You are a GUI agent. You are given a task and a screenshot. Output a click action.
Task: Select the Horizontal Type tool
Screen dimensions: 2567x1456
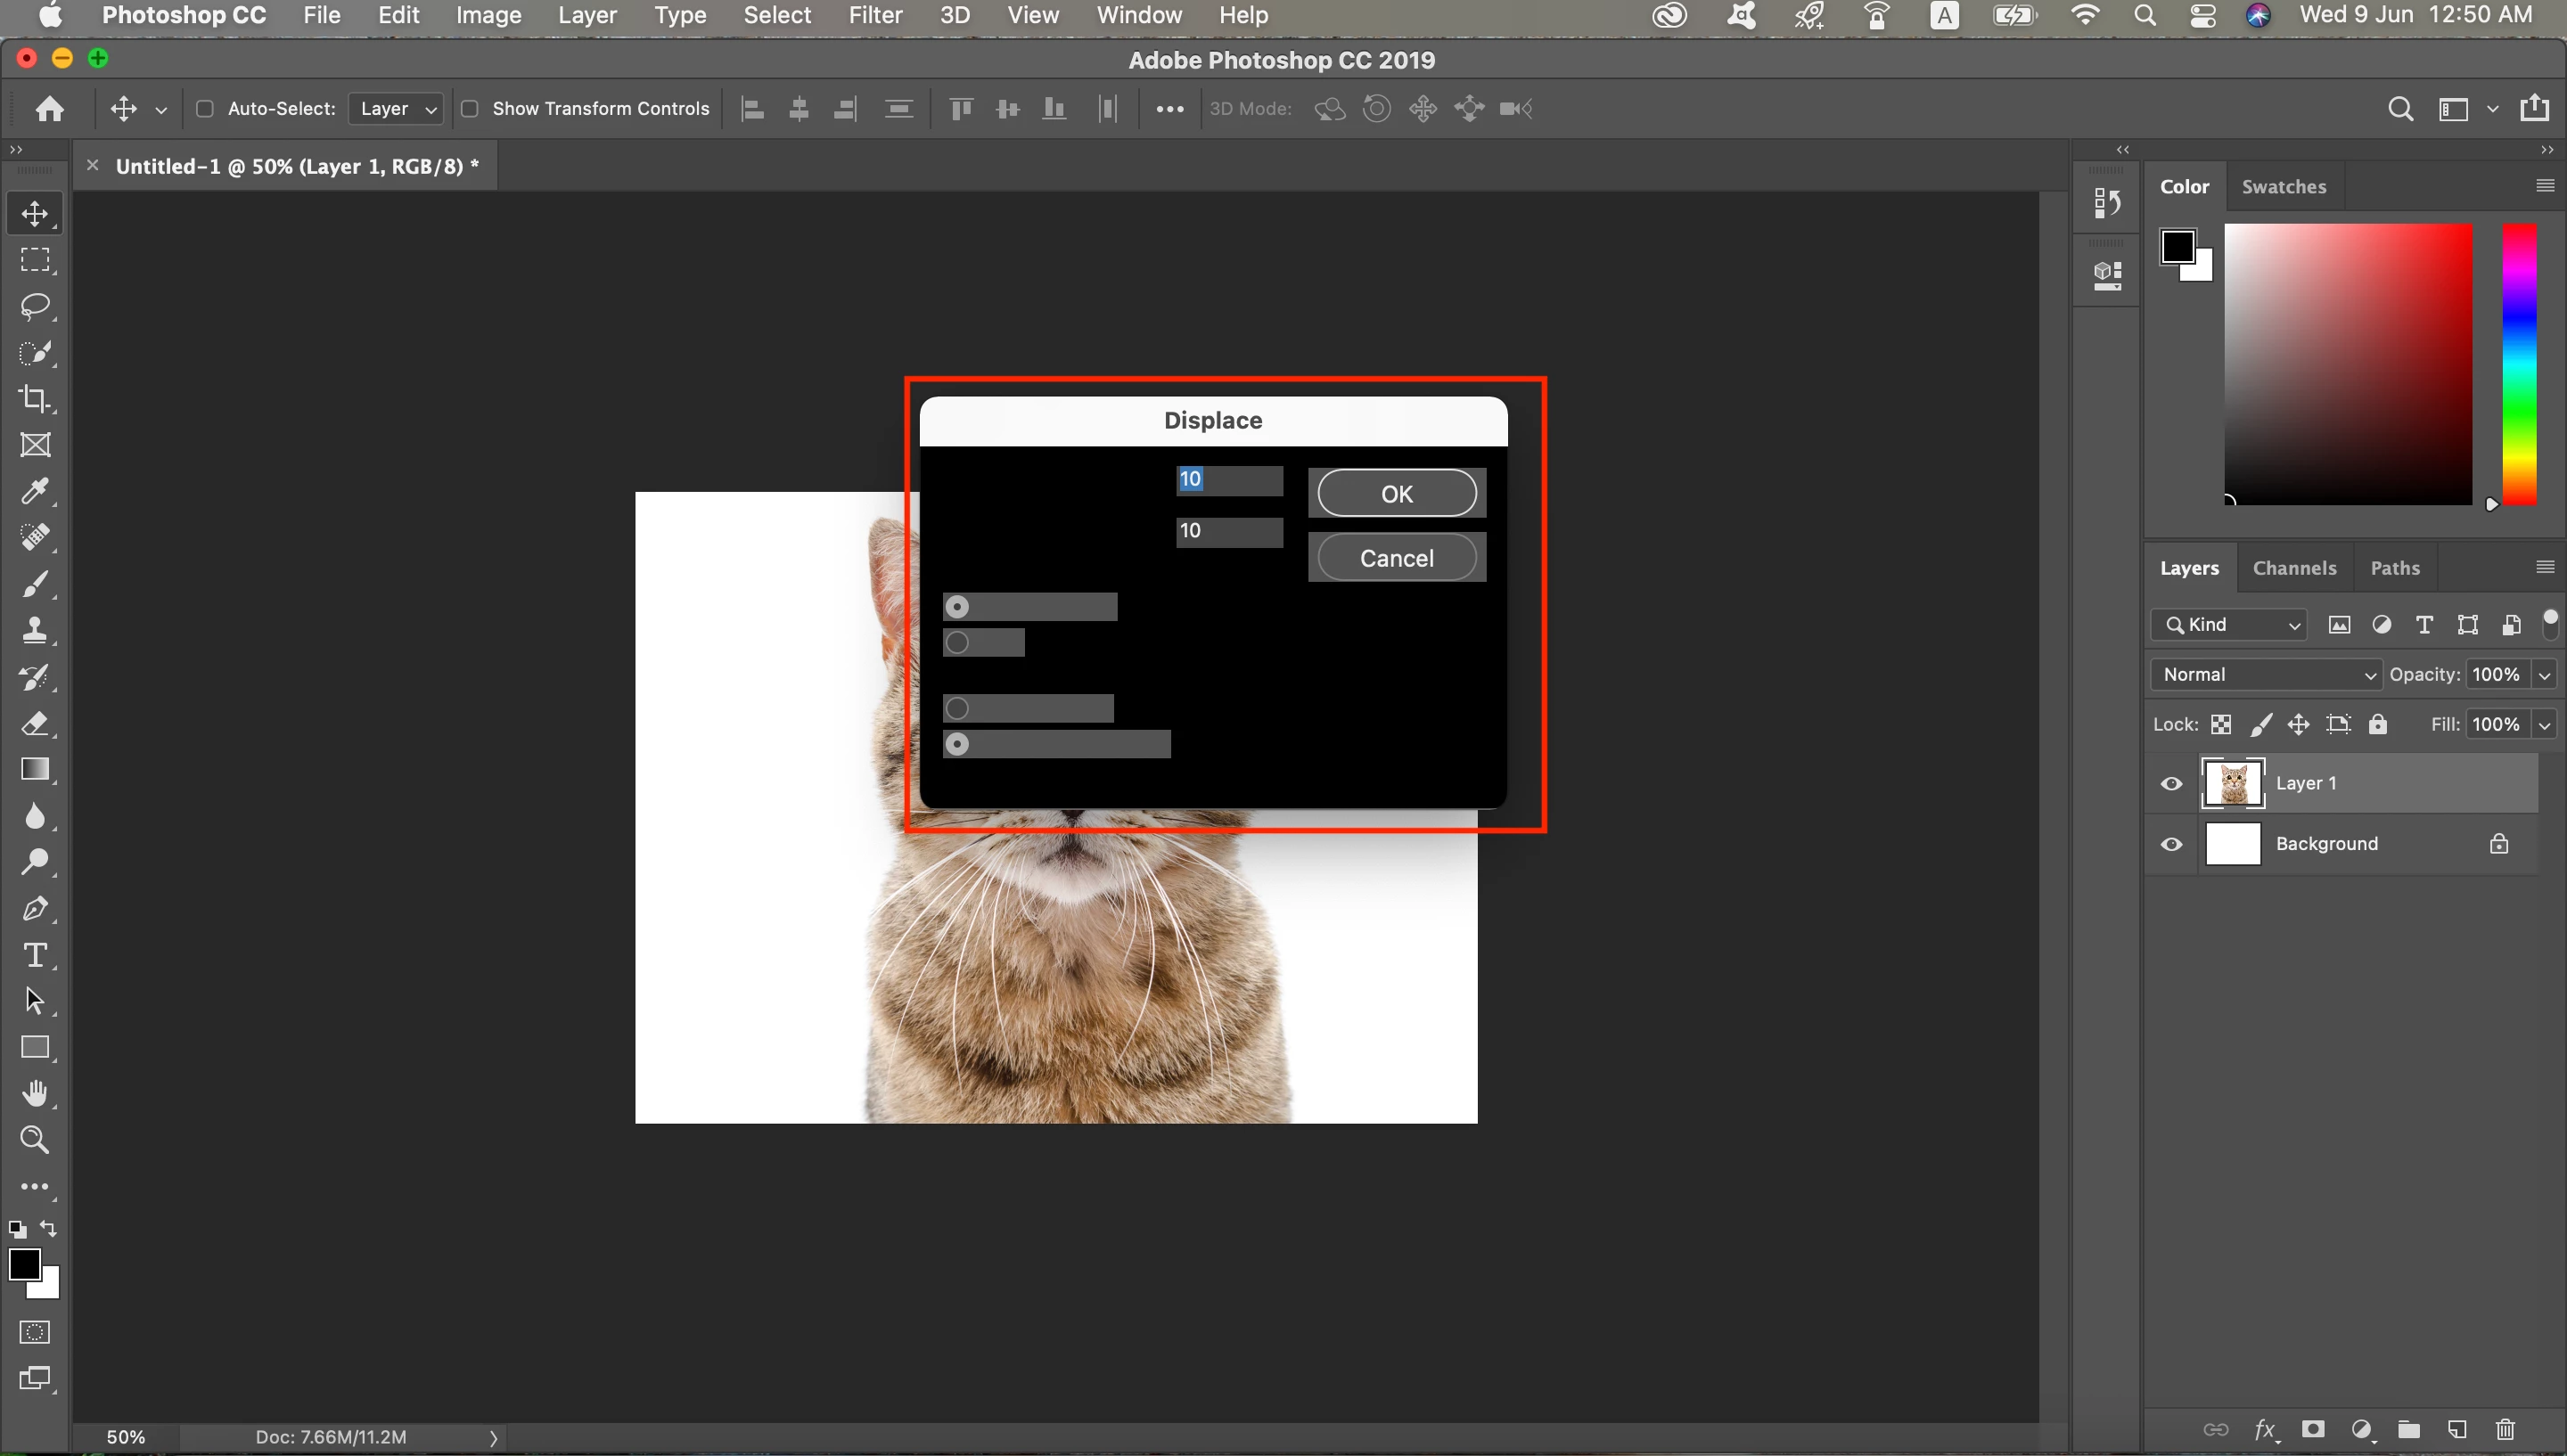[x=35, y=955]
